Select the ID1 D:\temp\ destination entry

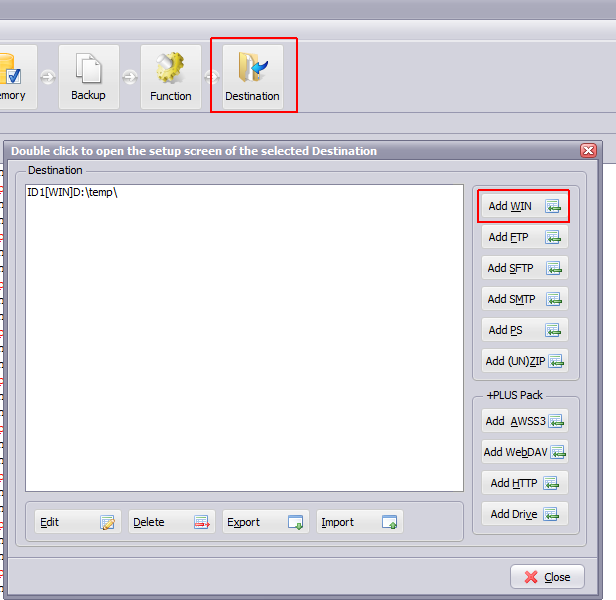click(73, 193)
